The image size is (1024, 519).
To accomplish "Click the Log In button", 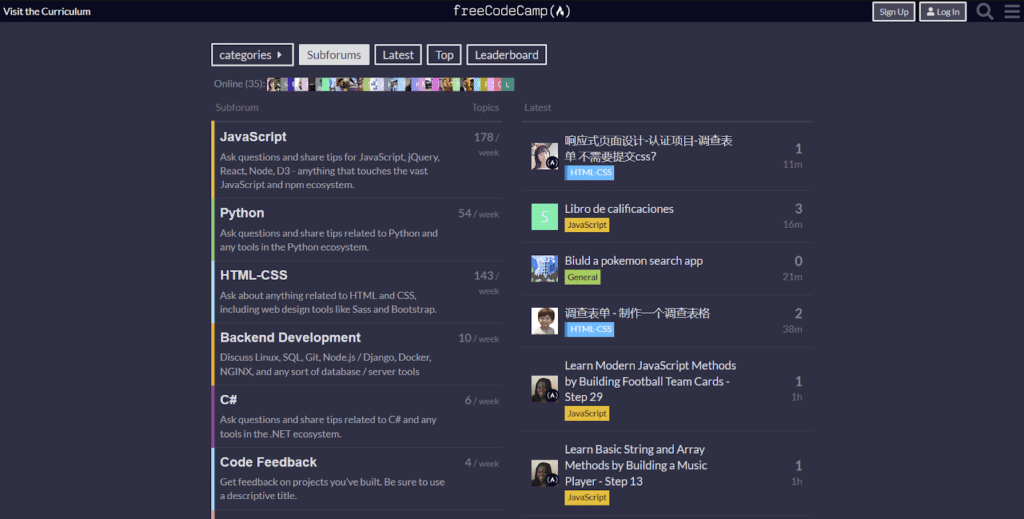I will click(x=942, y=12).
